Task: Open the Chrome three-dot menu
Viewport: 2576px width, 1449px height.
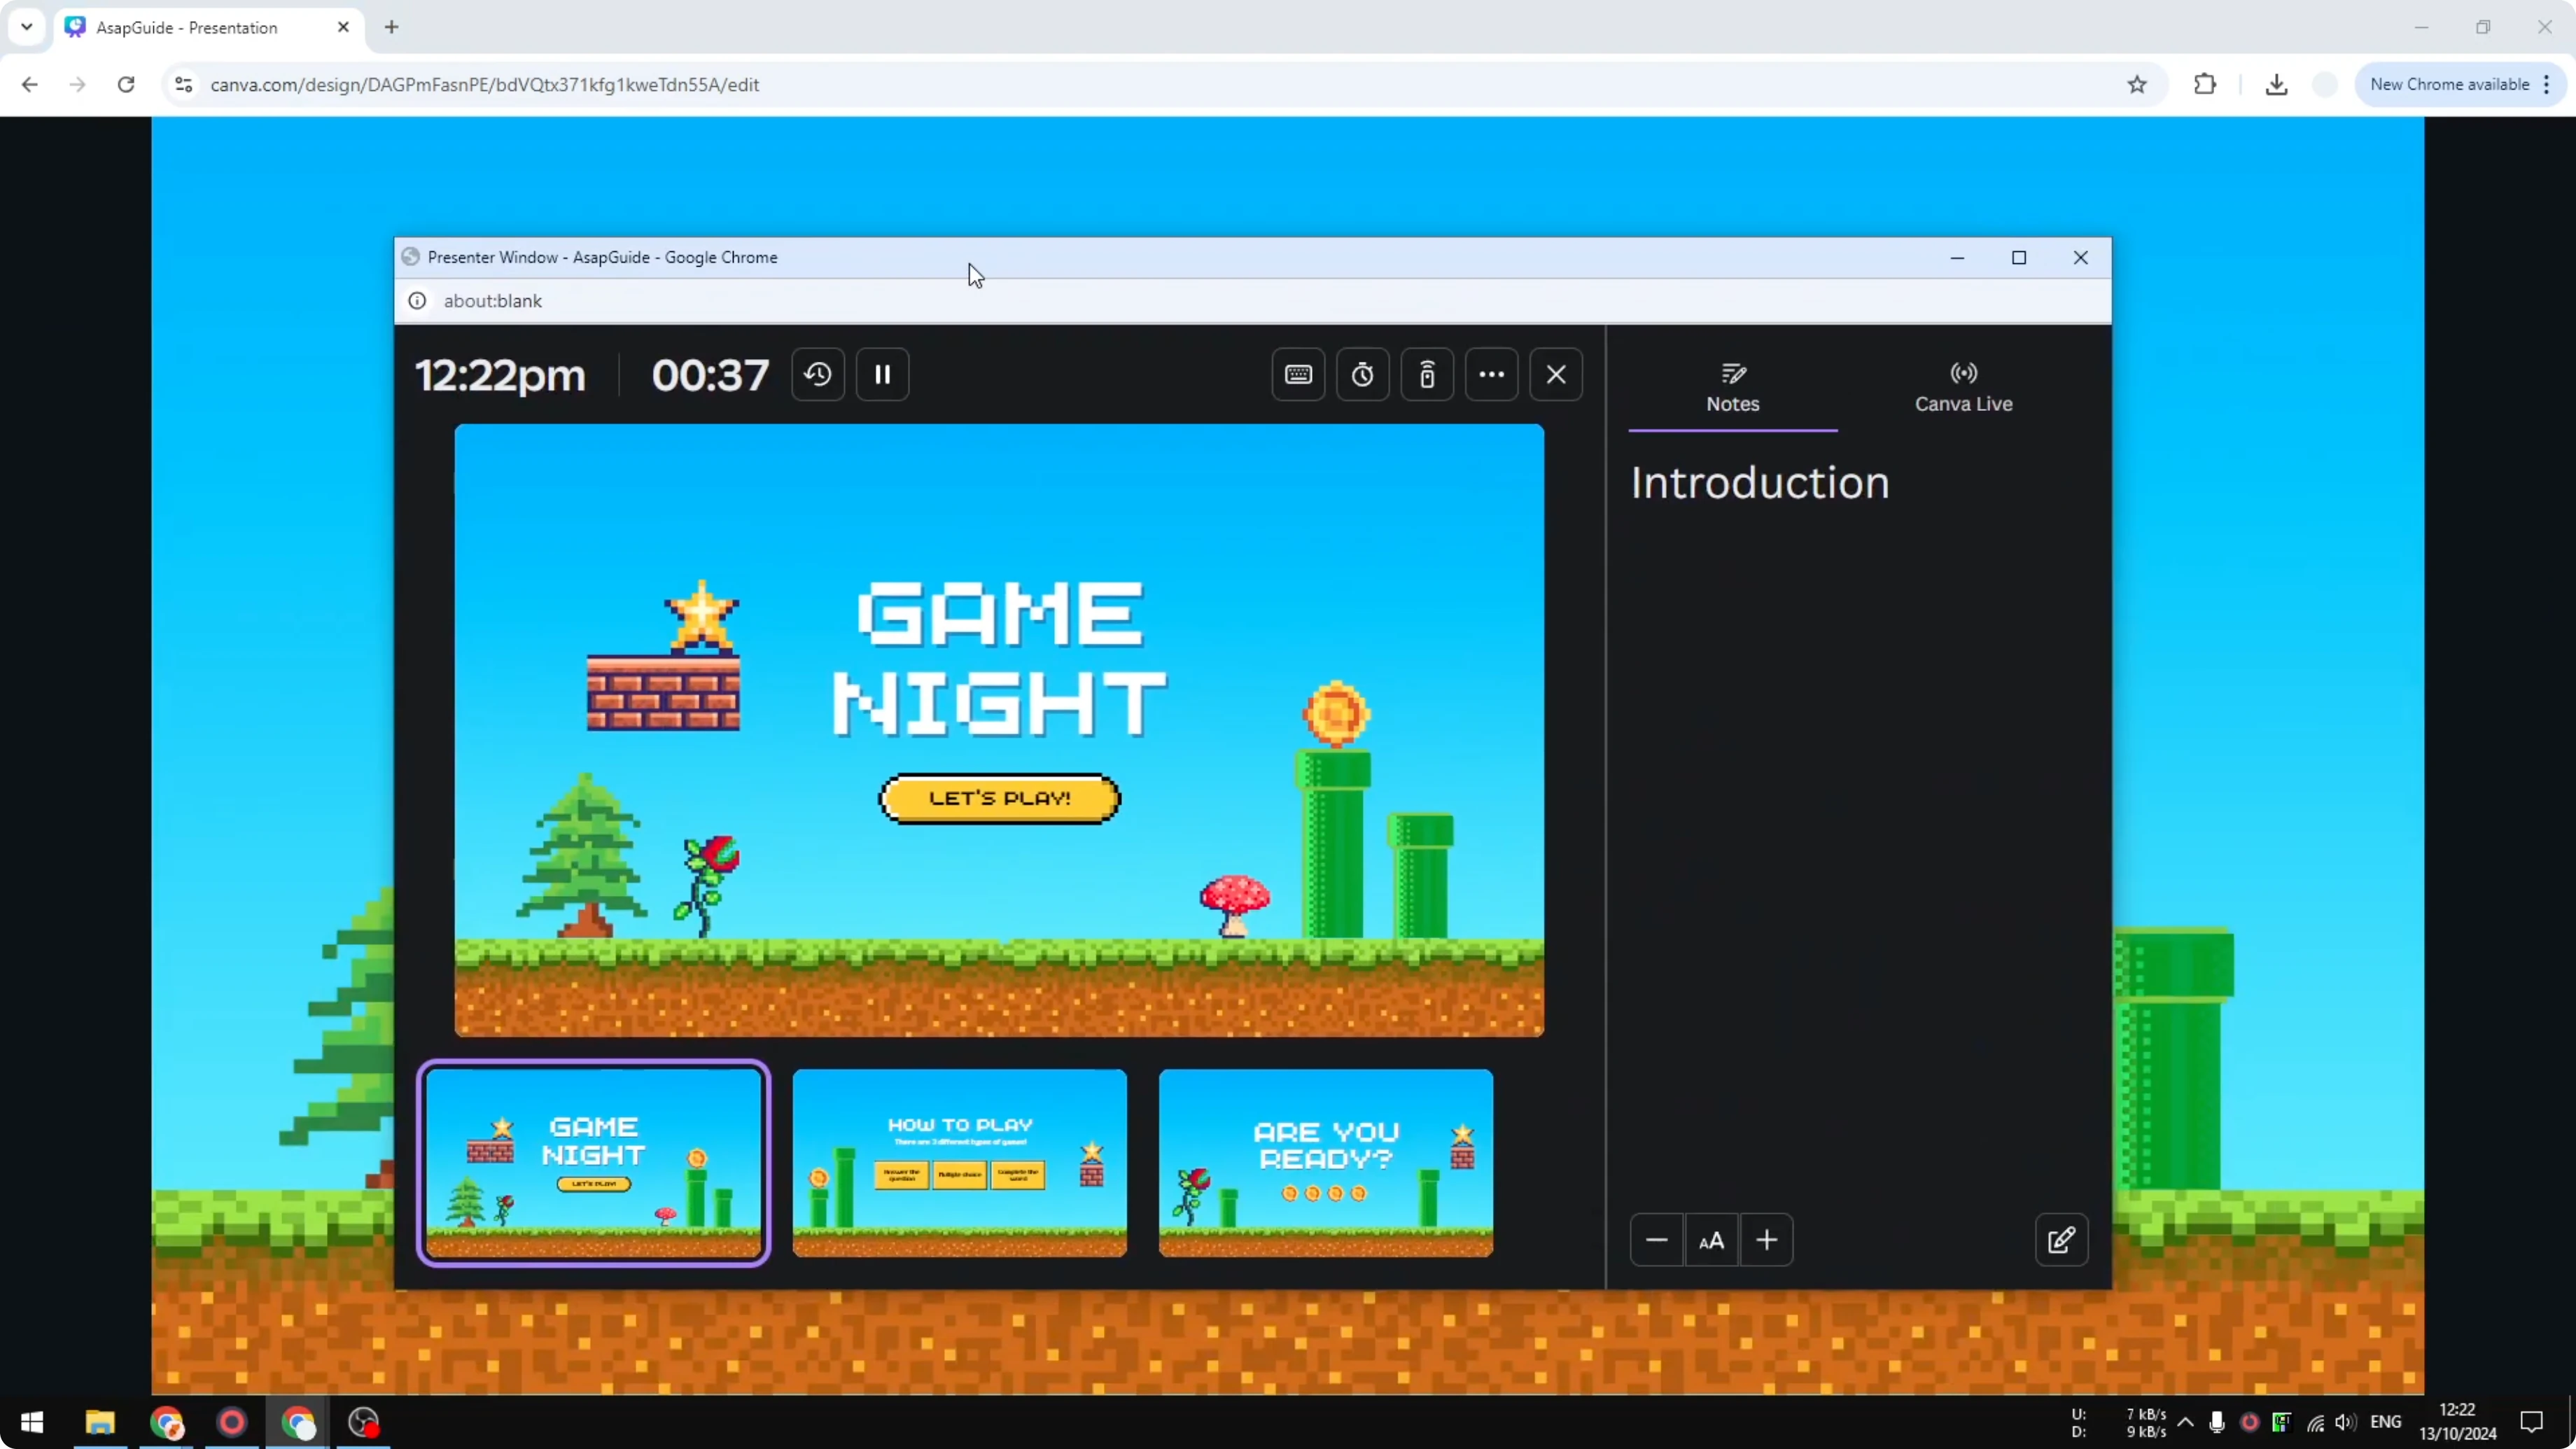Action: tap(2547, 84)
